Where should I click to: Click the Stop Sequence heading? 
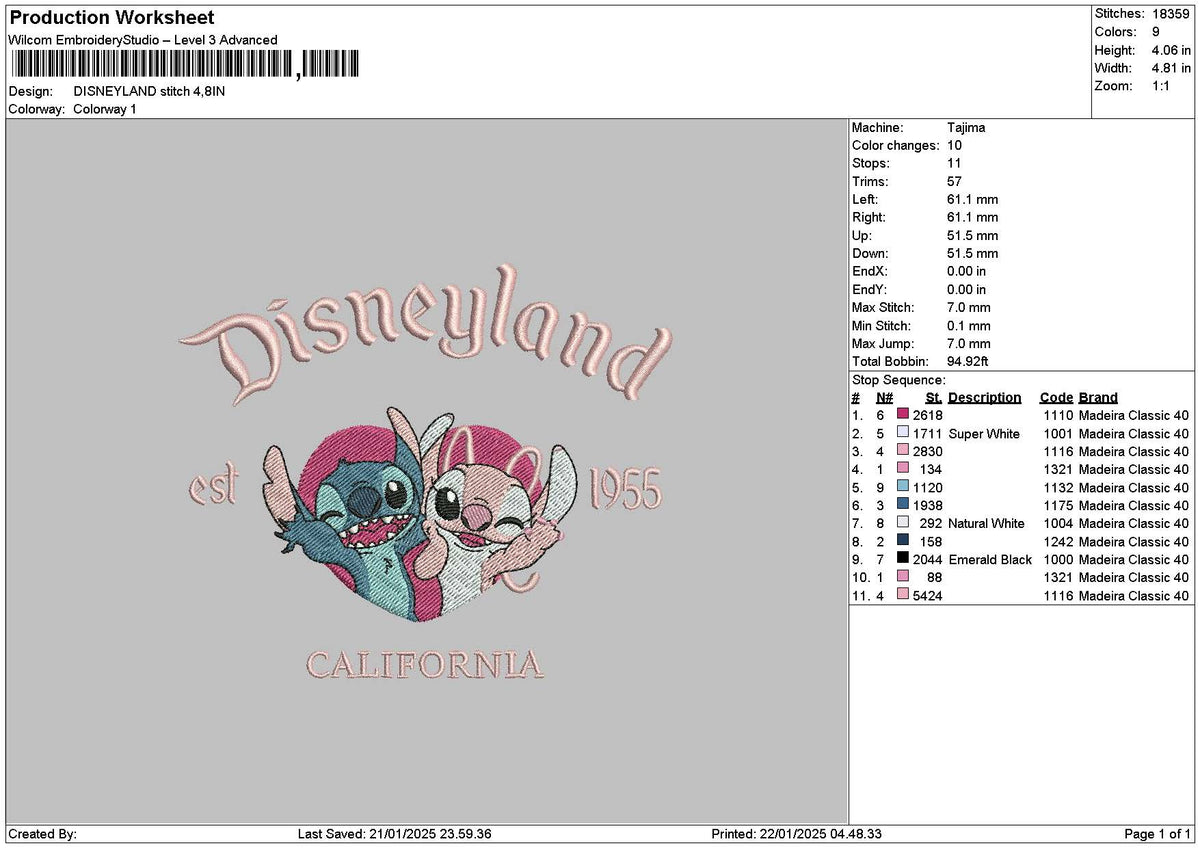(x=898, y=380)
